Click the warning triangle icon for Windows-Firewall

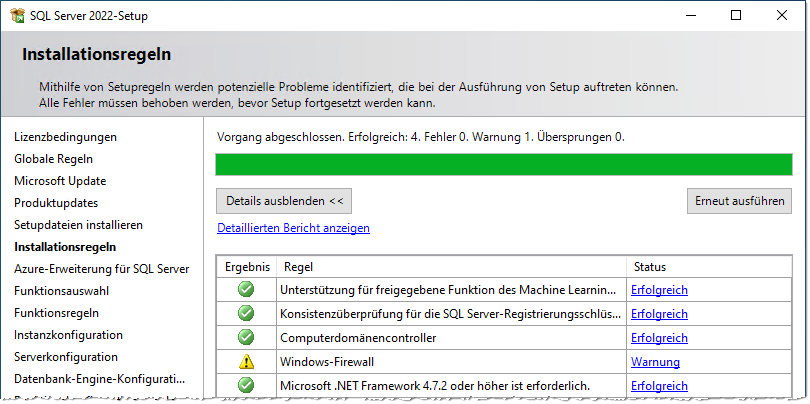tap(246, 362)
